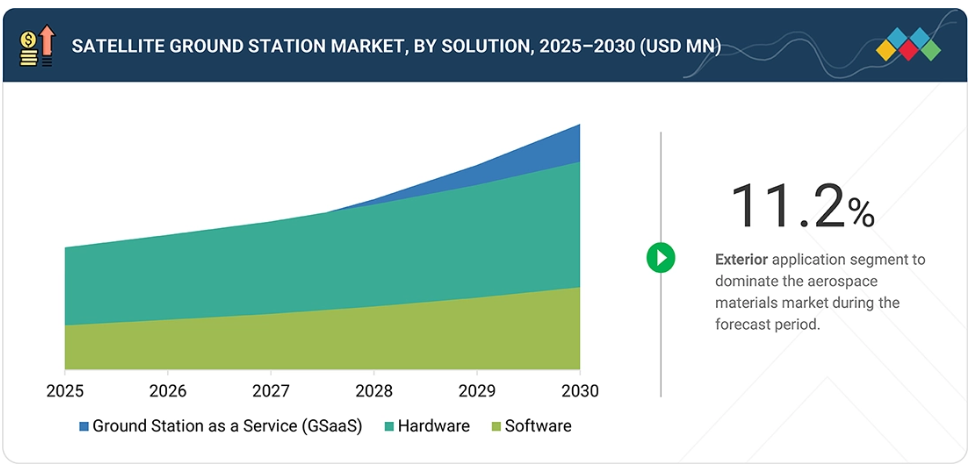The image size is (973, 472).
Task: Toggle the Hardware legend label
Action: (433, 426)
